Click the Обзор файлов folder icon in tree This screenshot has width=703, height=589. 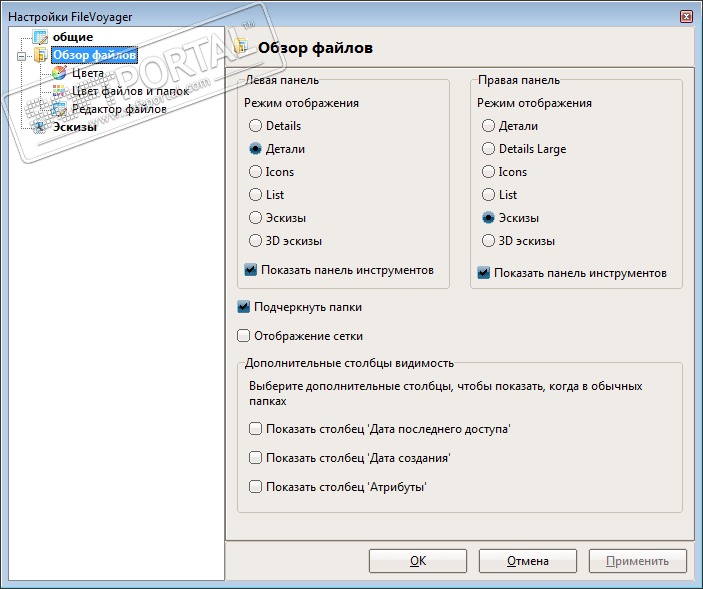(40, 55)
